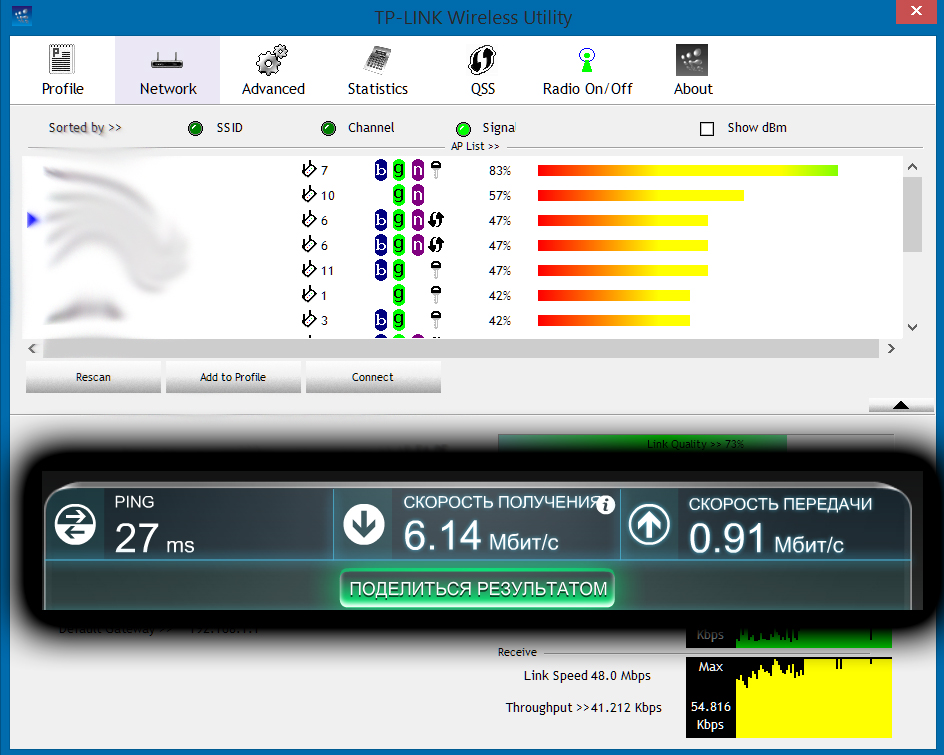This screenshot has height=755, width=944.
Task: Select the channel 11 network row
Action: point(462,270)
